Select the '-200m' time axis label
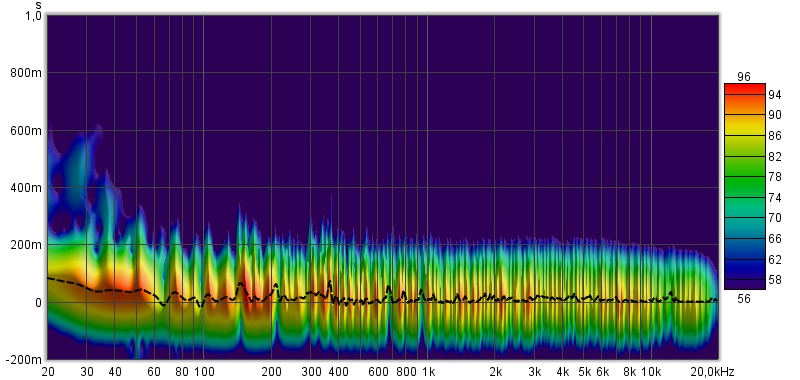The image size is (800, 380). coord(23,360)
